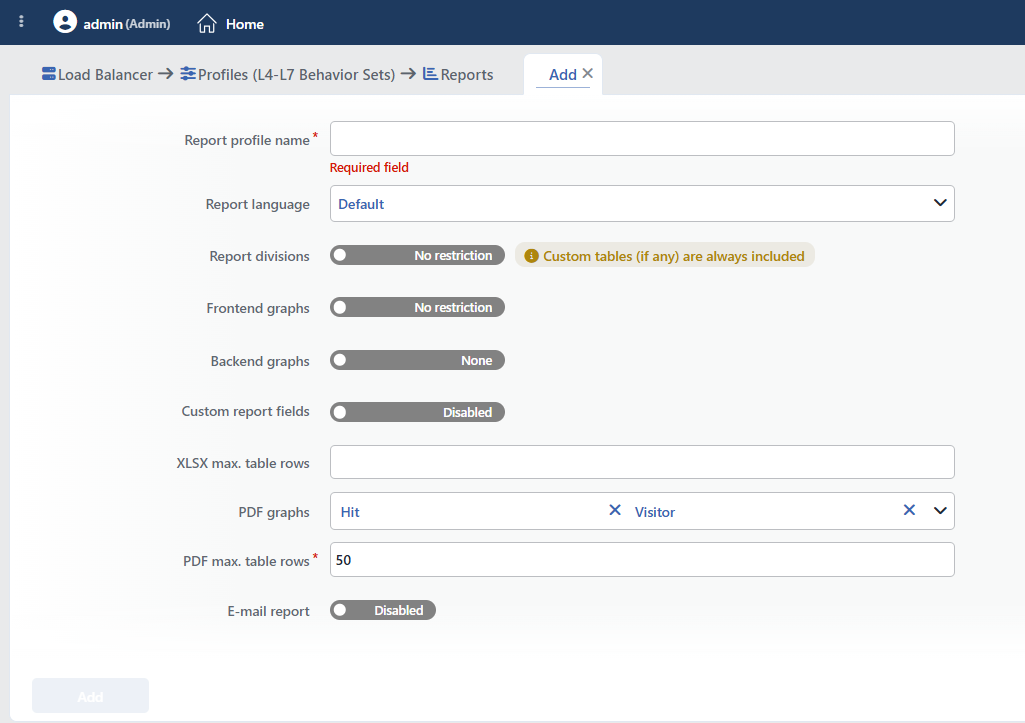Click the Home house icon

click(x=207, y=24)
